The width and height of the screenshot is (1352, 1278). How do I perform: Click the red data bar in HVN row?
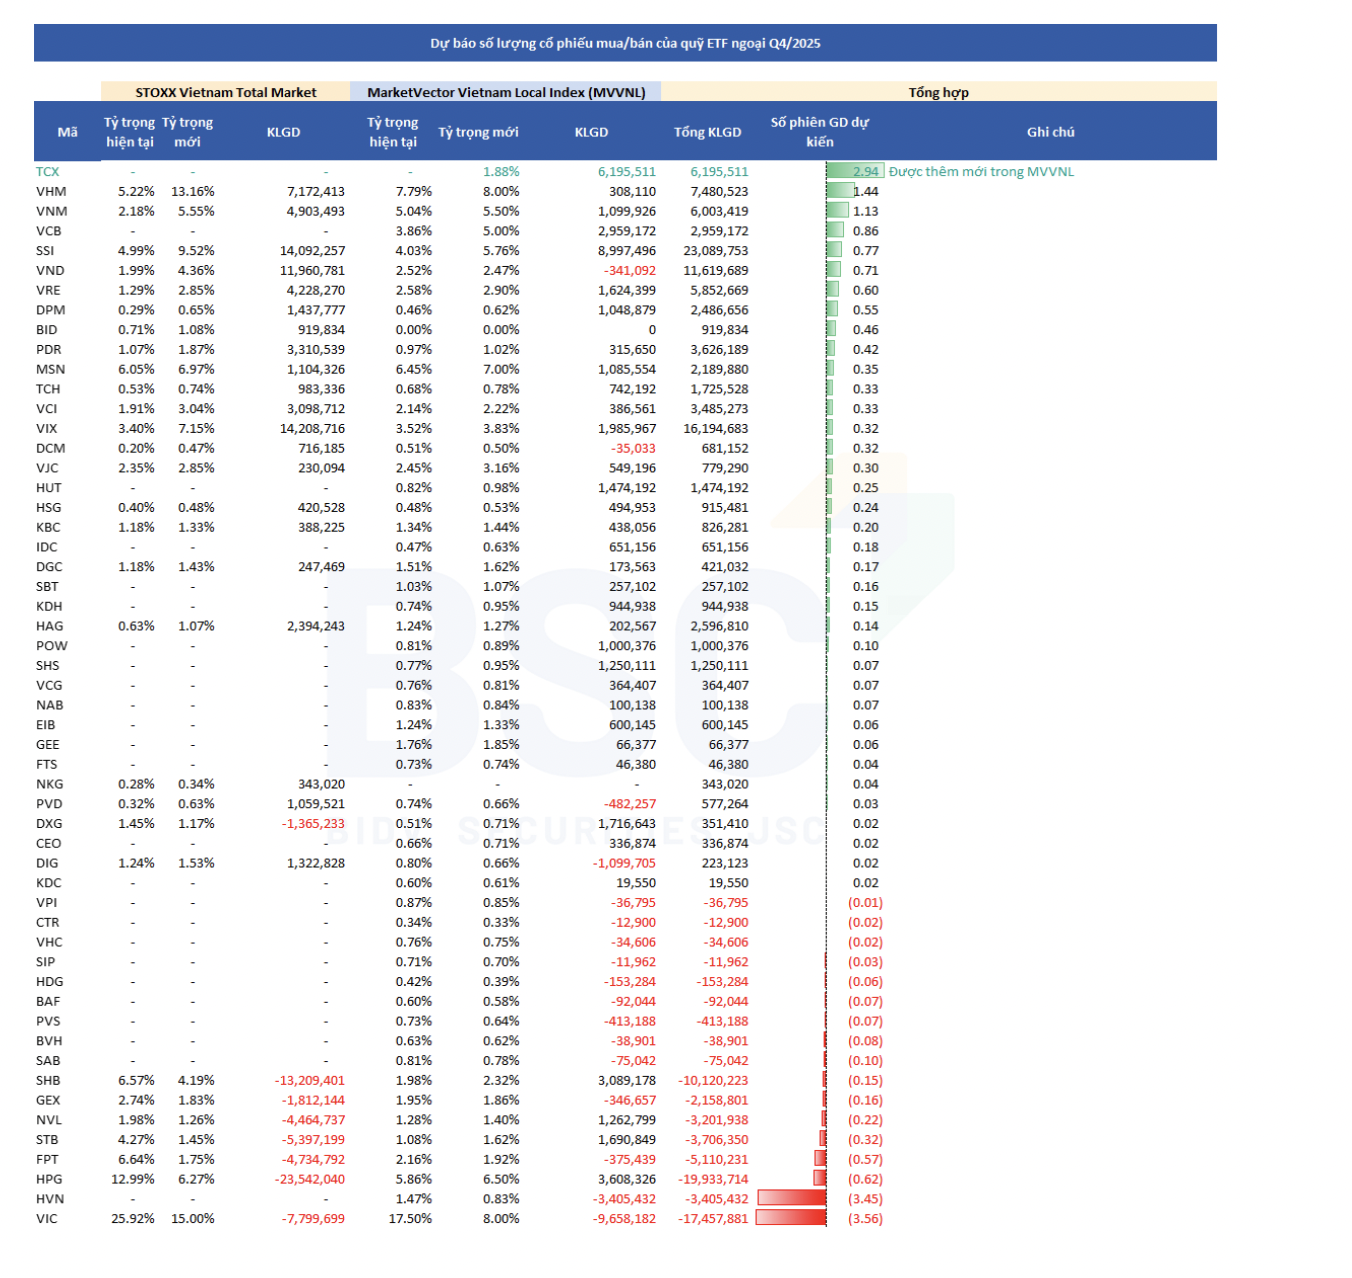[792, 1198]
